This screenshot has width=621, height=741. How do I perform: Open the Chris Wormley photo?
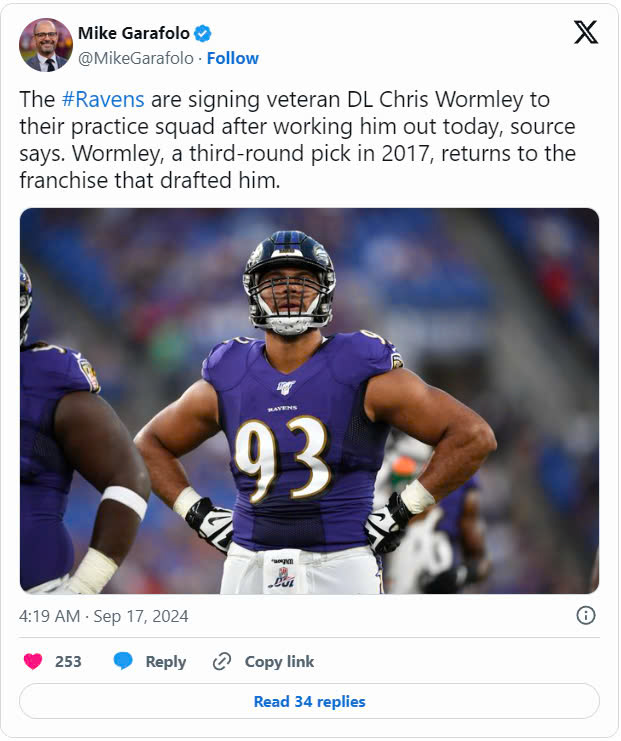pyautogui.click(x=309, y=401)
